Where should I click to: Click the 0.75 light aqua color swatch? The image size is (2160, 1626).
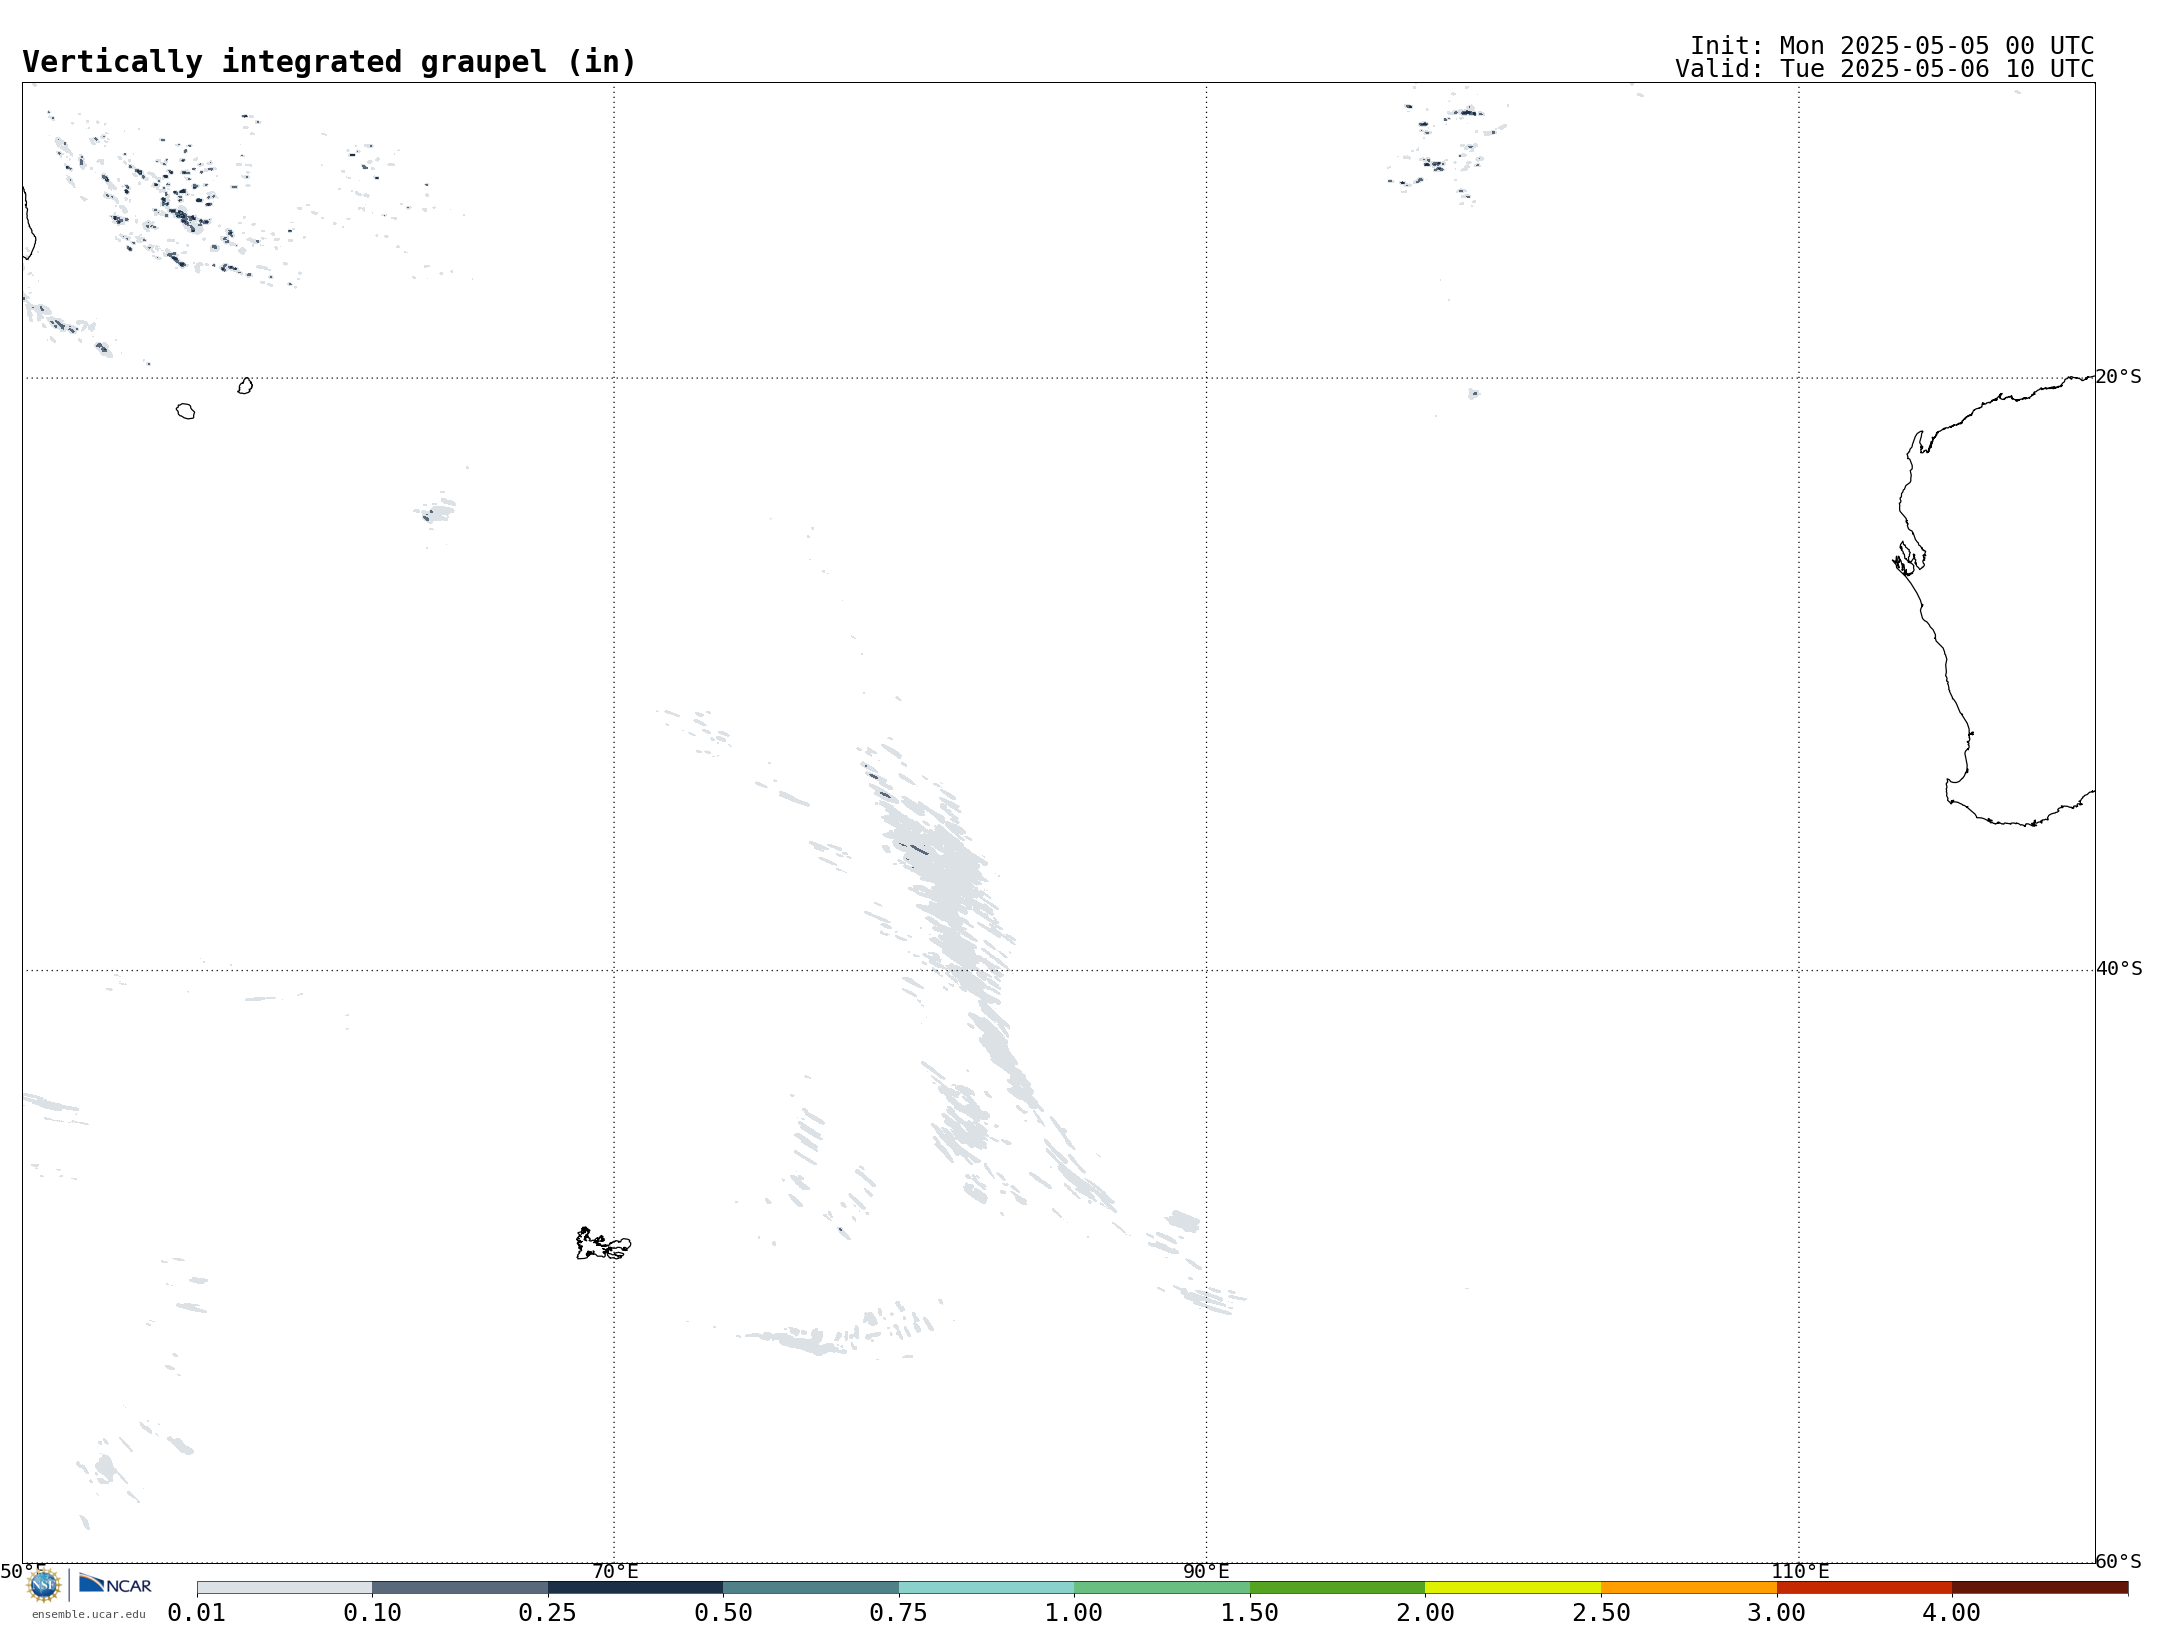pyautogui.click(x=987, y=1588)
